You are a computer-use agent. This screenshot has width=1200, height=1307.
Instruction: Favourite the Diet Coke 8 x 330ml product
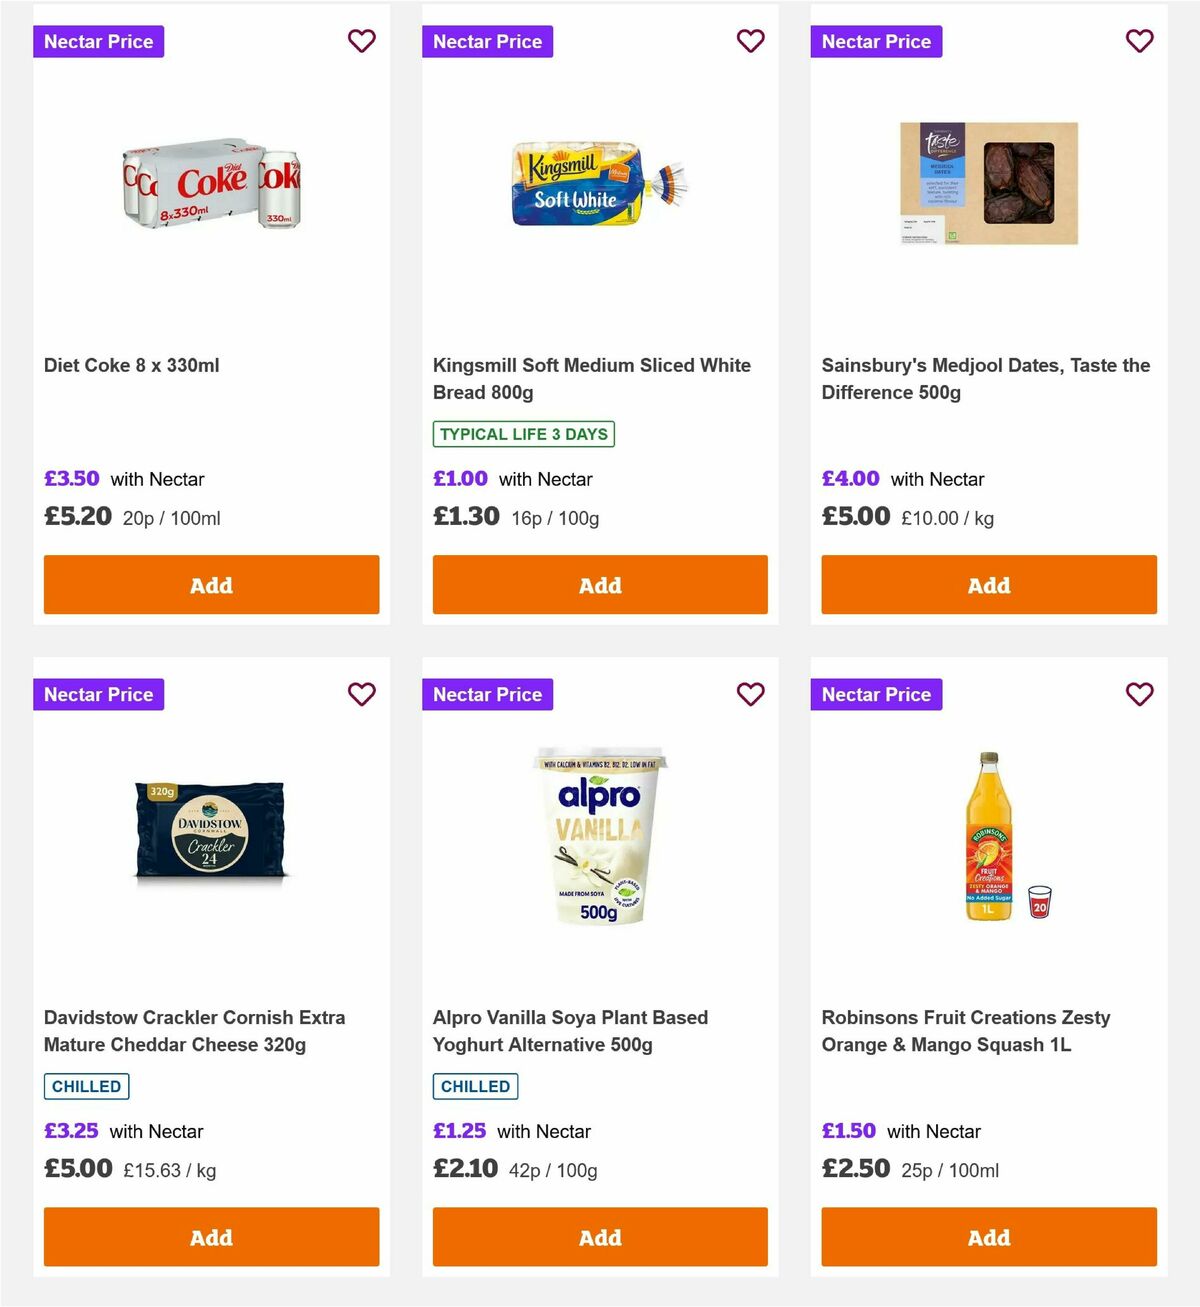tap(361, 41)
